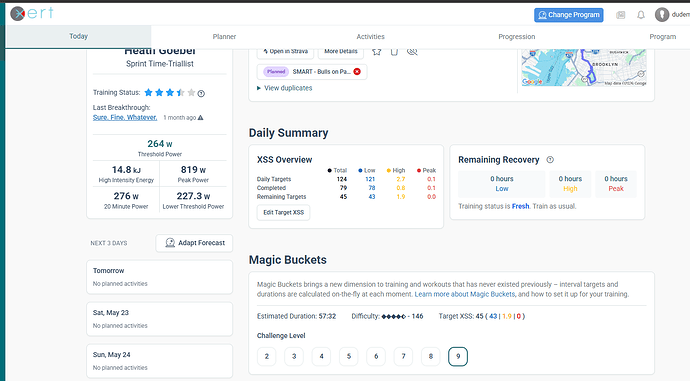690x381 pixels.
Task: Open the user avatar menu
Action: pyautogui.click(x=661, y=15)
